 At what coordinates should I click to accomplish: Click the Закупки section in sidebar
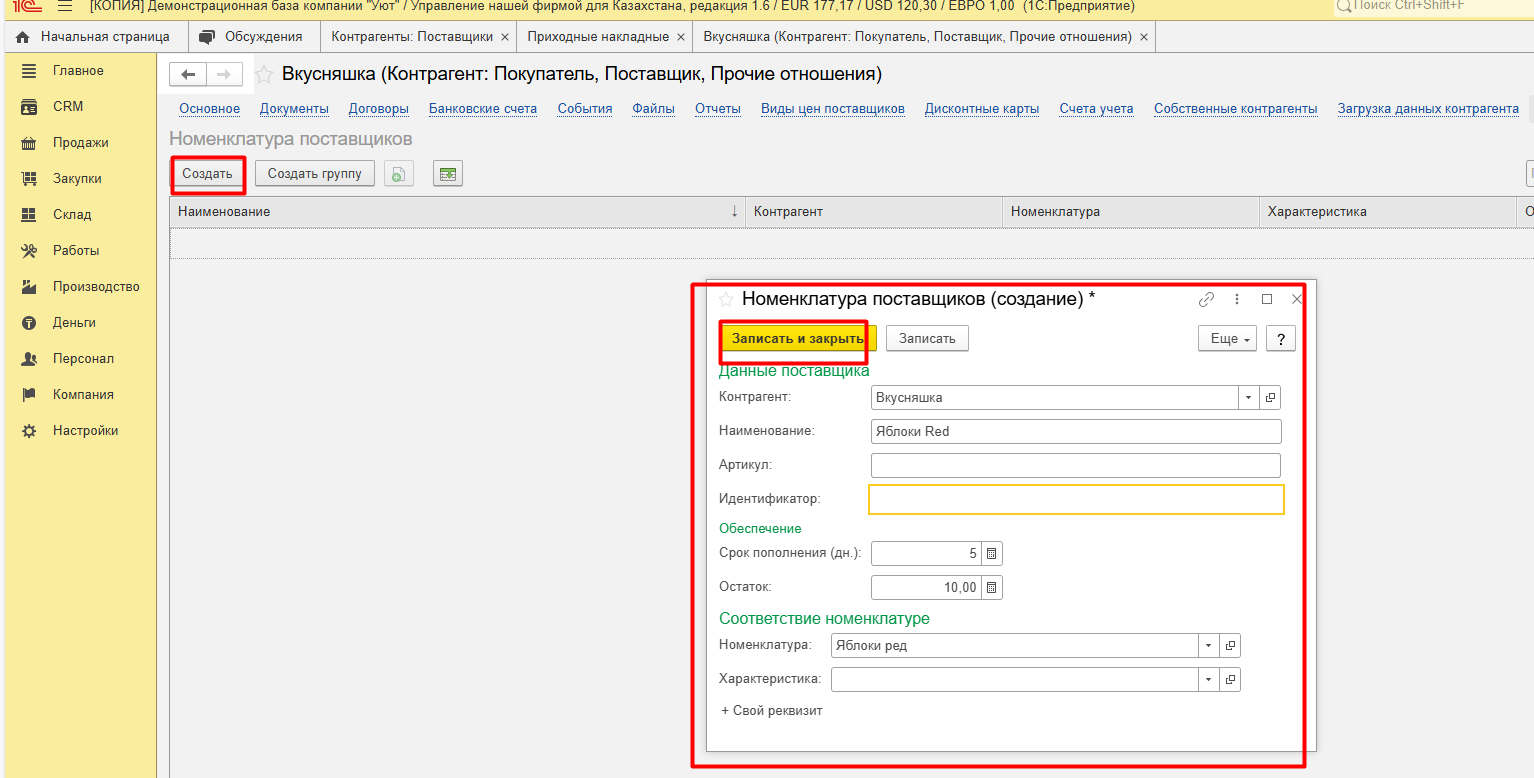tap(77, 179)
